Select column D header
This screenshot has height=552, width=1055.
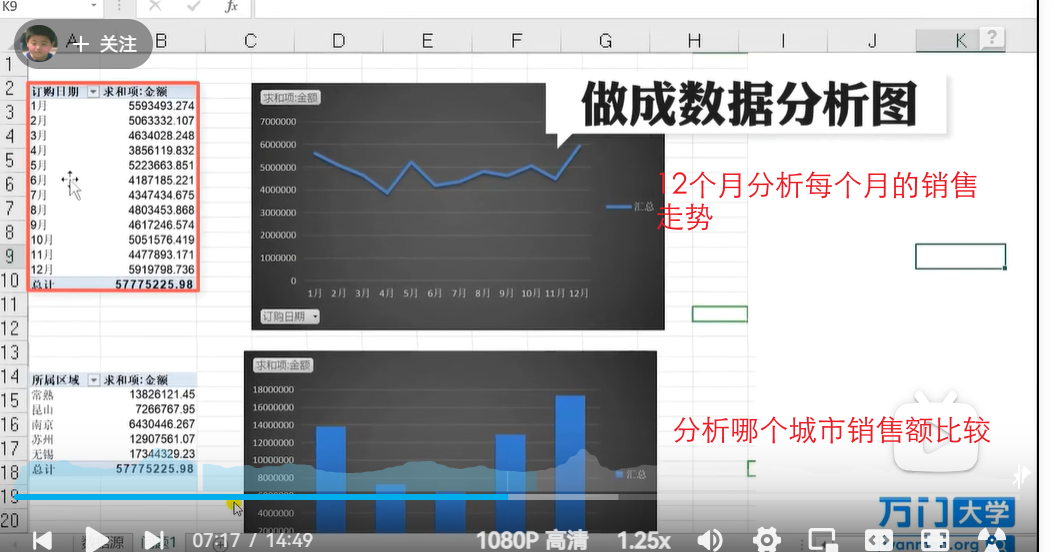338,41
